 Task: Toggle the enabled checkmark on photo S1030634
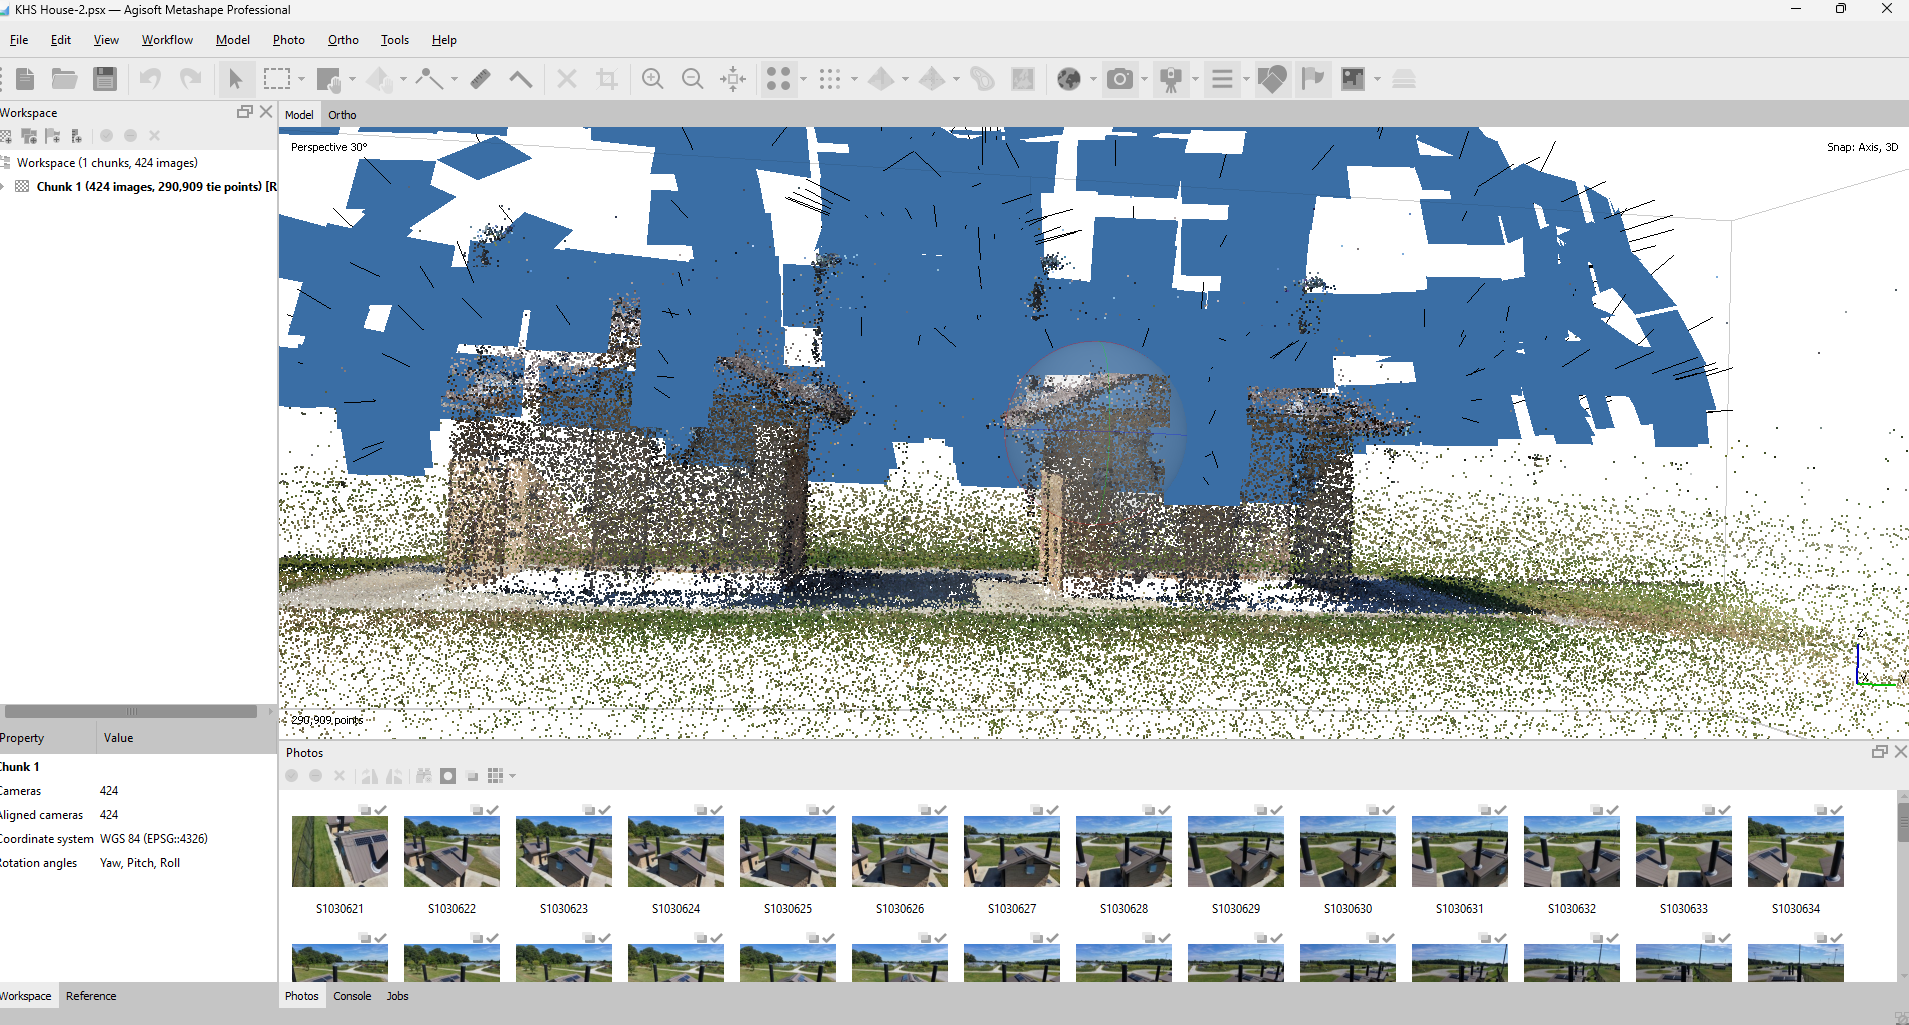click(x=1837, y=810)
